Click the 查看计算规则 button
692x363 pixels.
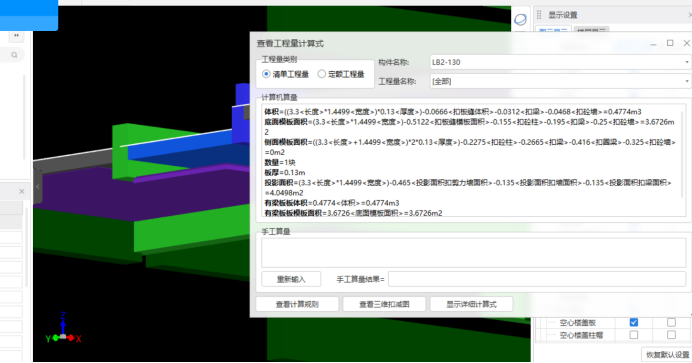(x=297, y=304)
